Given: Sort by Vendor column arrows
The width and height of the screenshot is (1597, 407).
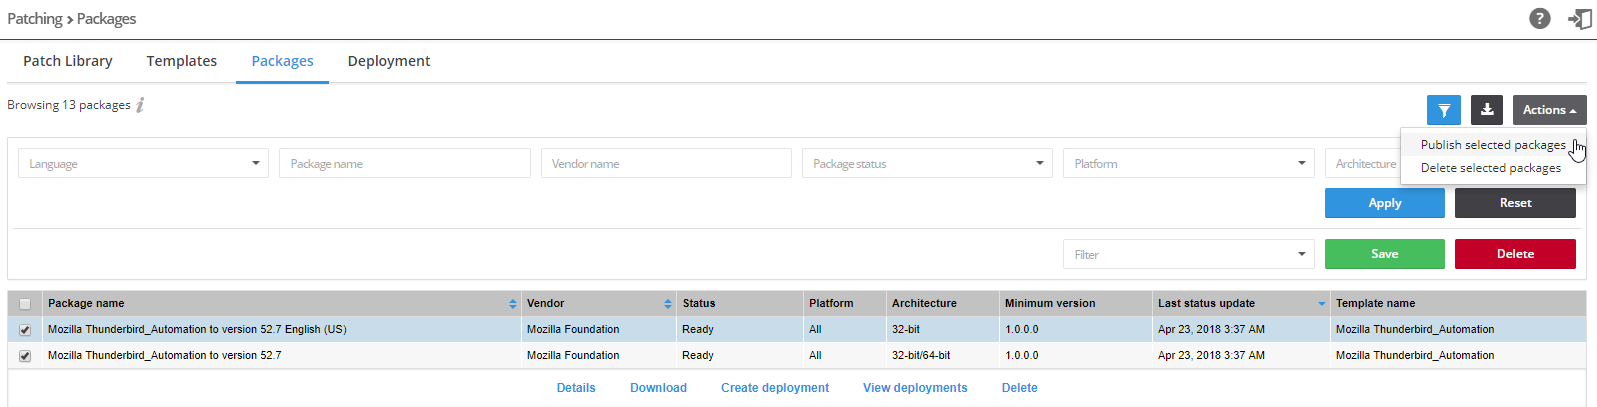Looking at the screenshot, I should (x=668, y=304).
